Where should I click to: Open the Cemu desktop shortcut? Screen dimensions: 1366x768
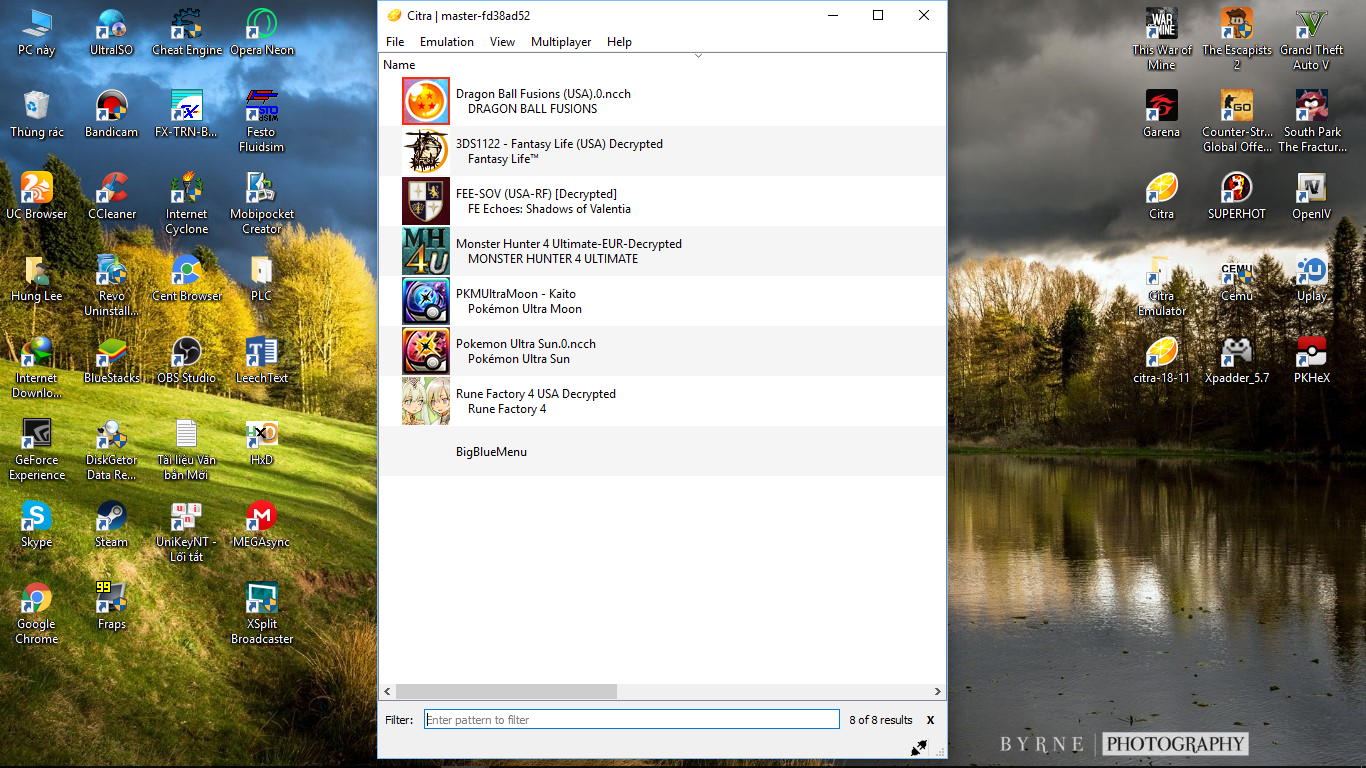click(x=1237, y=278)
